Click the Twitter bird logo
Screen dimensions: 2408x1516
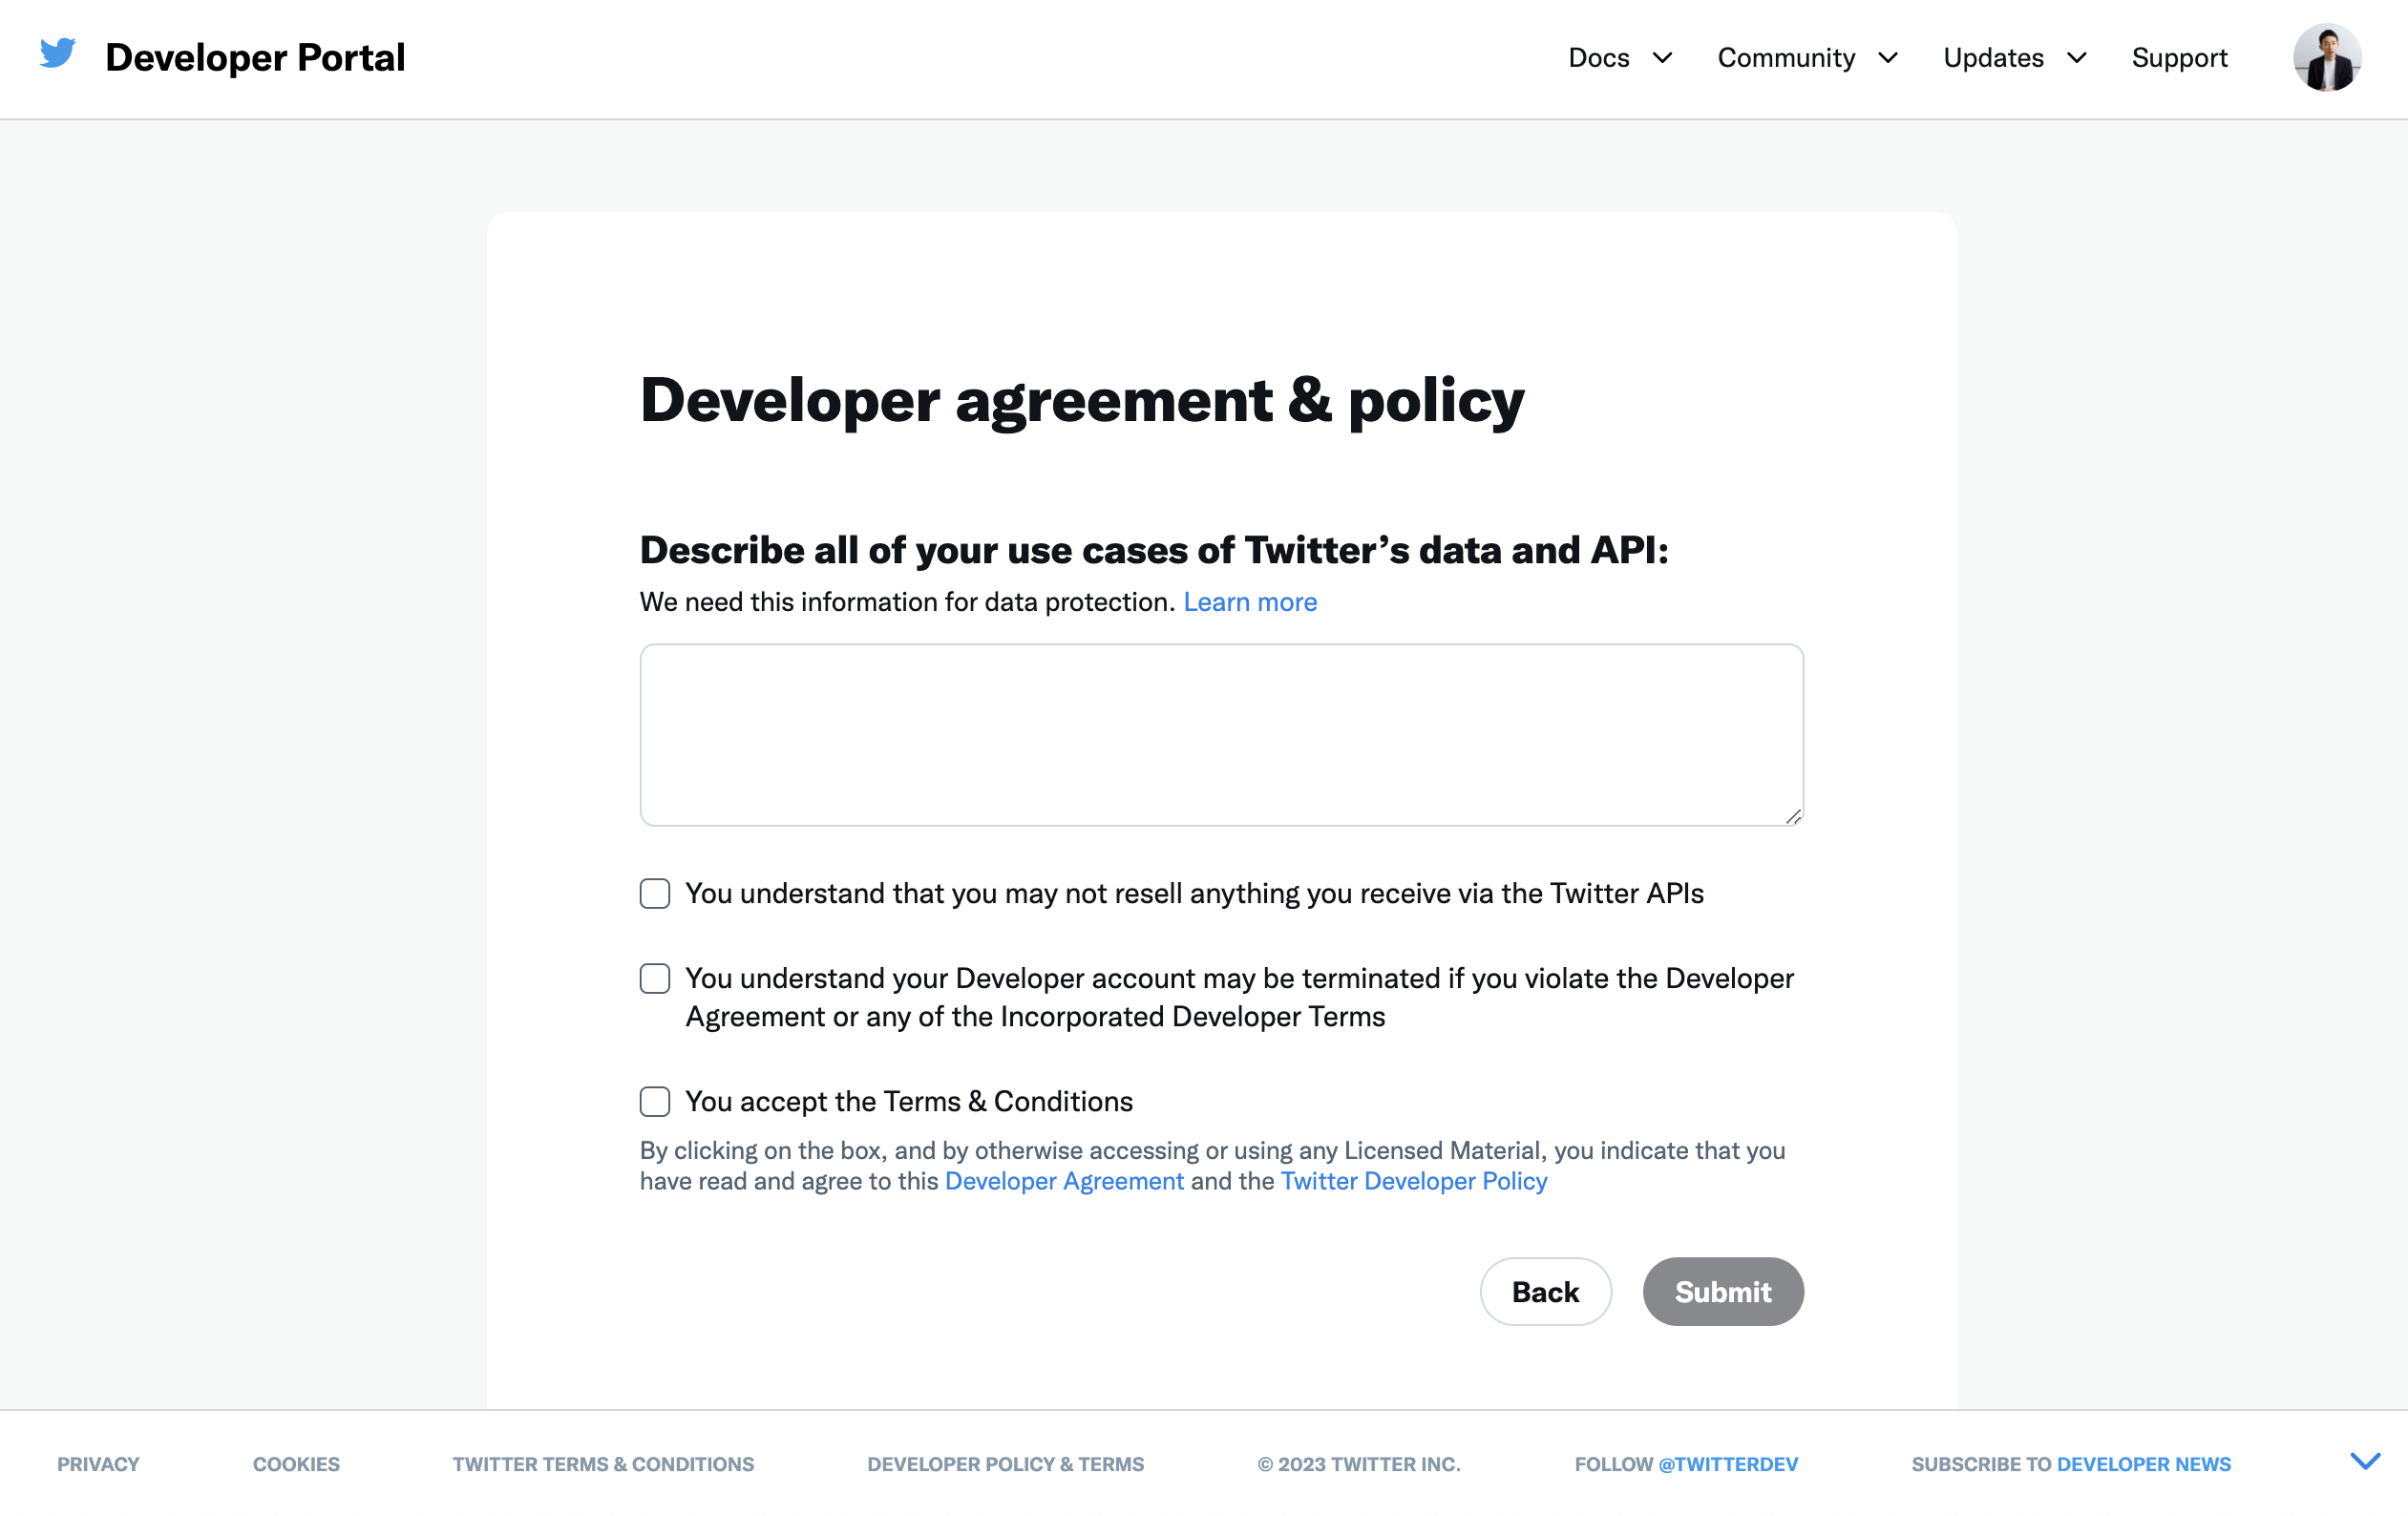57,53
